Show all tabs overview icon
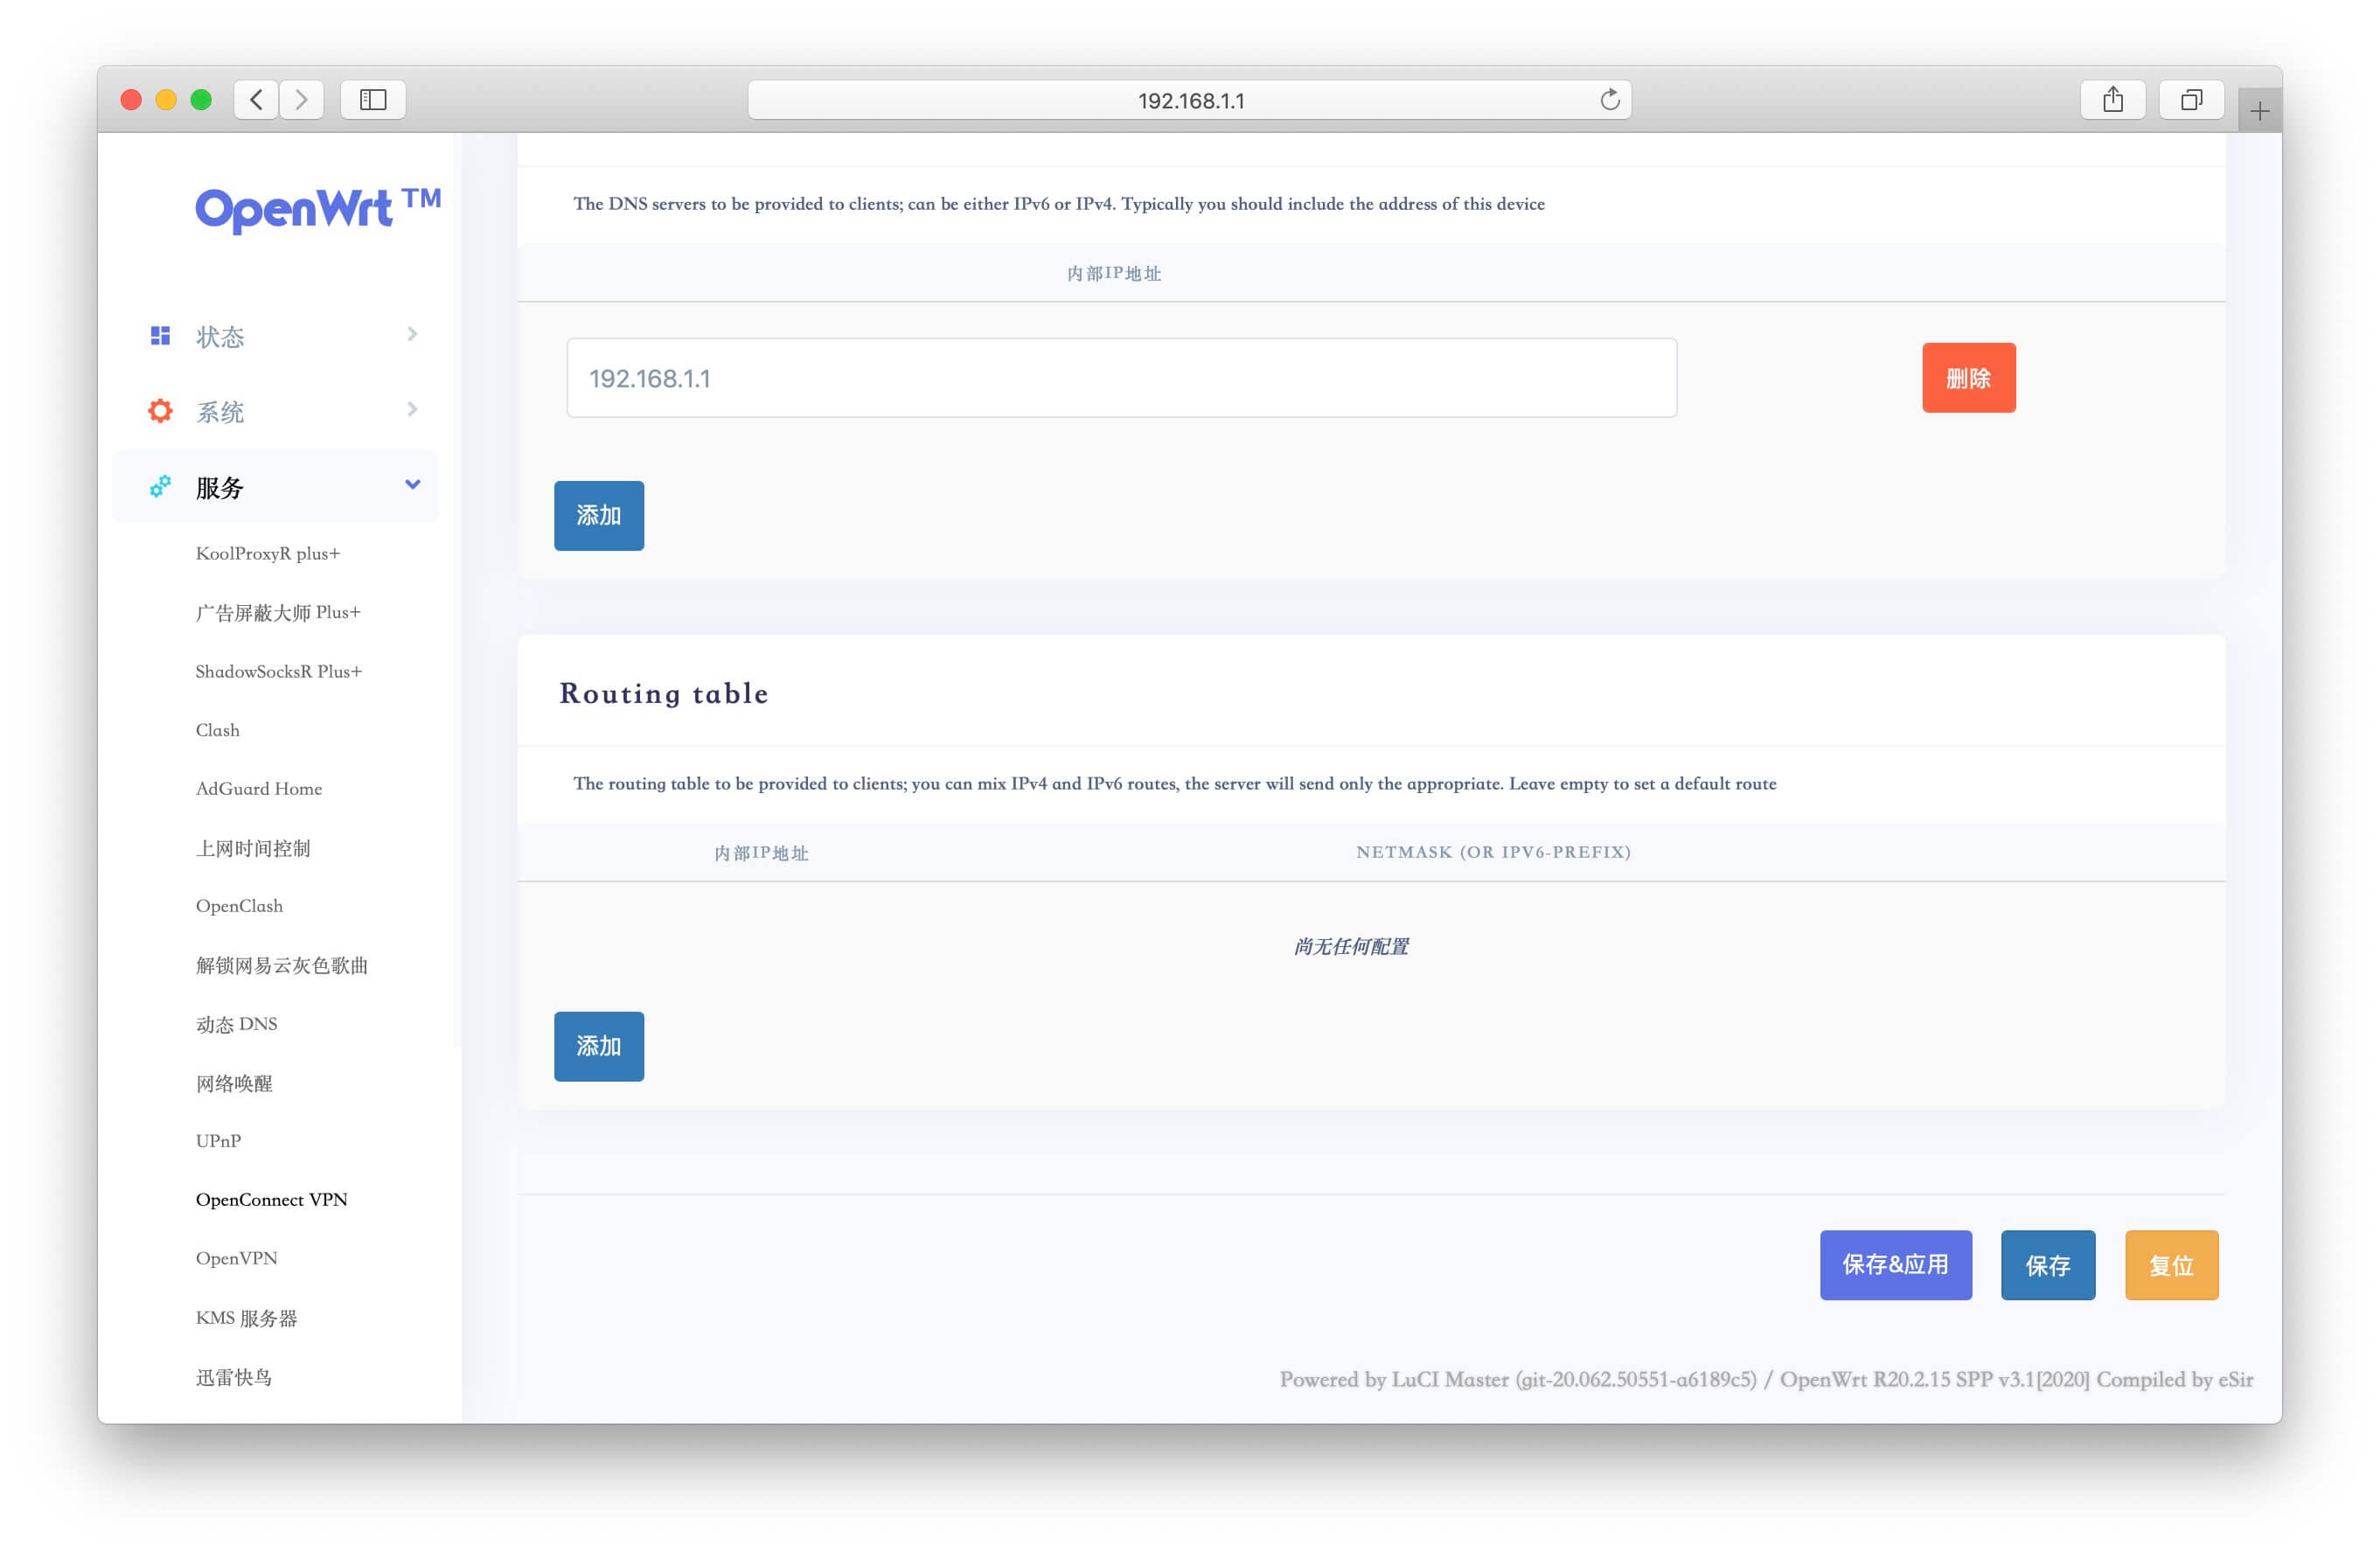 point(2191,100)
